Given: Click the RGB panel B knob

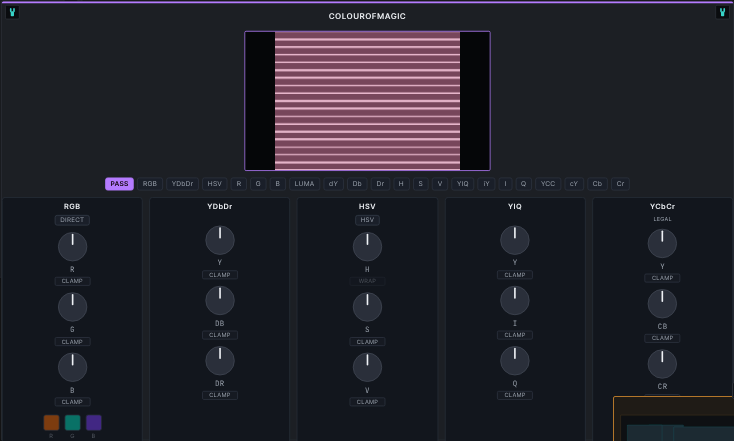Looking at the screenshot, I should [73, 367].
